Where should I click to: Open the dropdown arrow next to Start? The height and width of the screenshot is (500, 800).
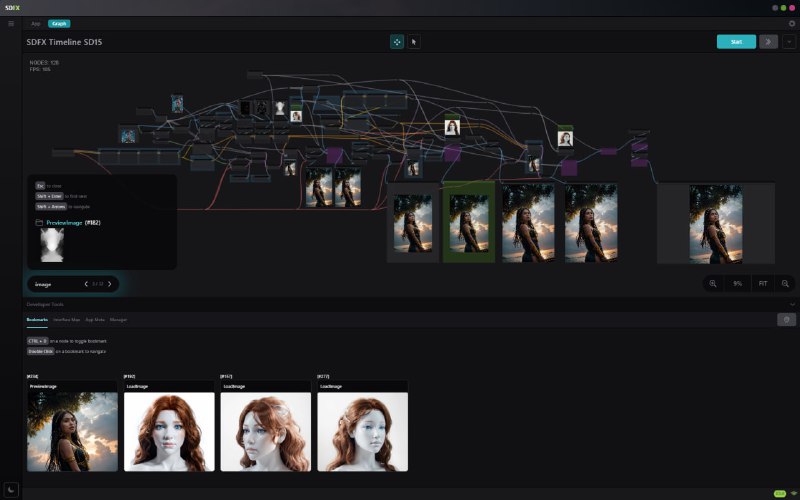click(x=790, y=42)
